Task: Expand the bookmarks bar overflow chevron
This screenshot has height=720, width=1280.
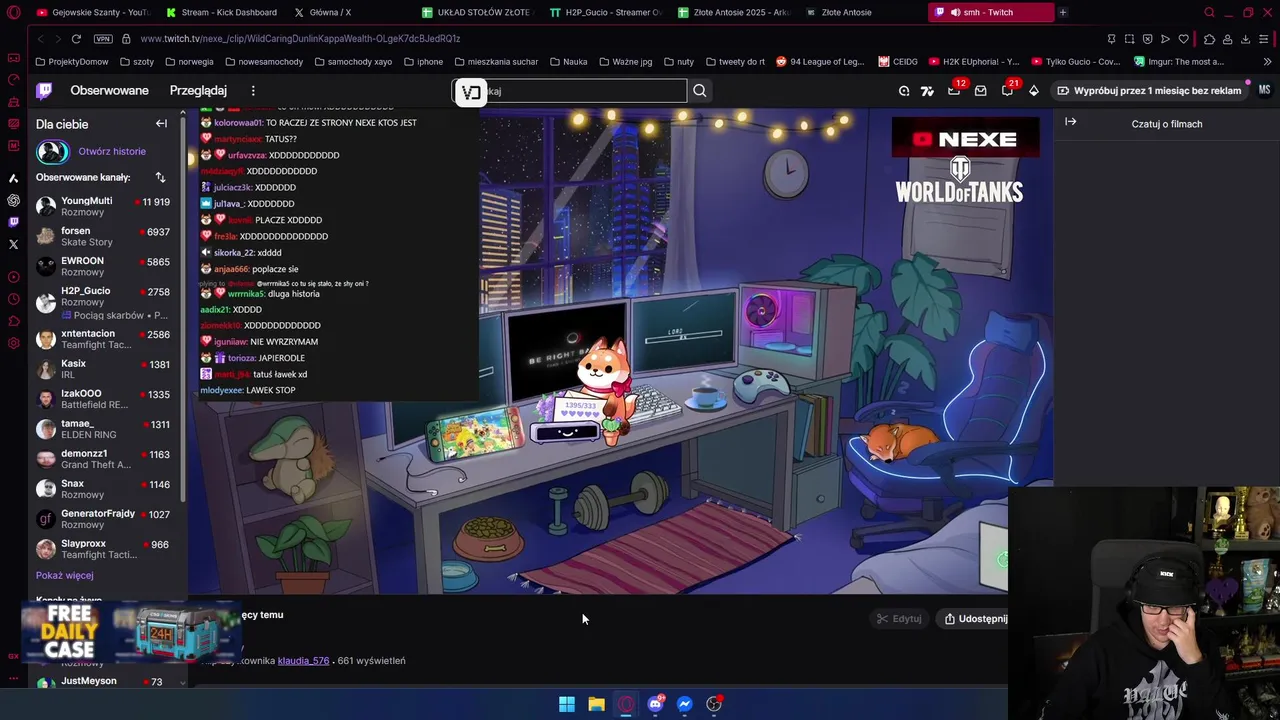Action: (1267, 62)
